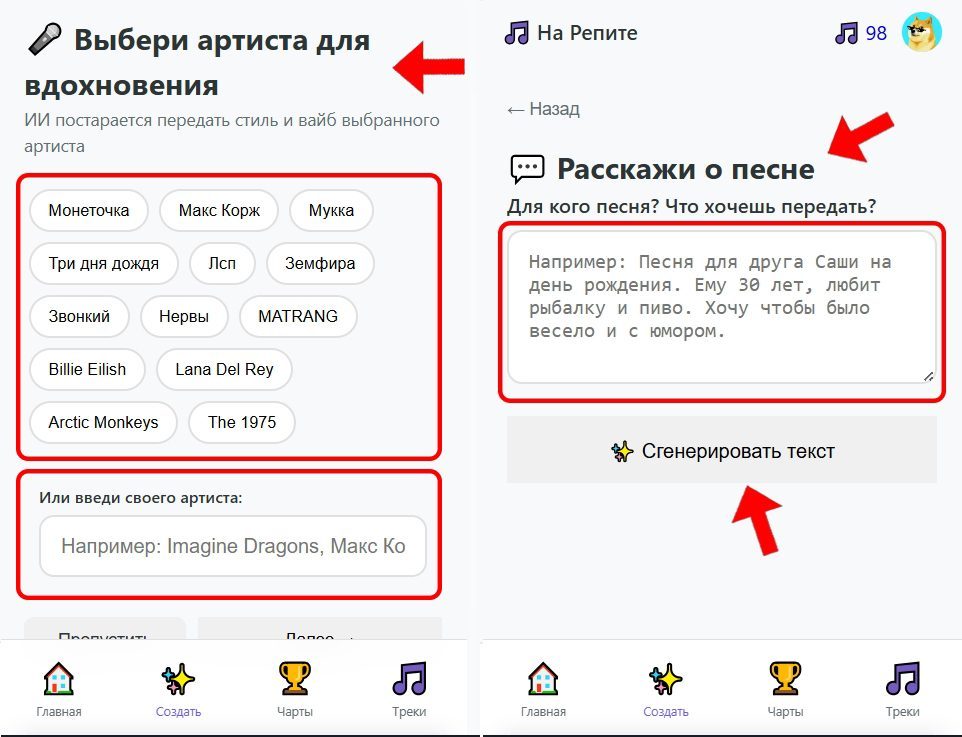The width and height of the screenshot is (962, 737).
Task: Choose Макс Корж as inspiration artist
Action: coord(219,211)
